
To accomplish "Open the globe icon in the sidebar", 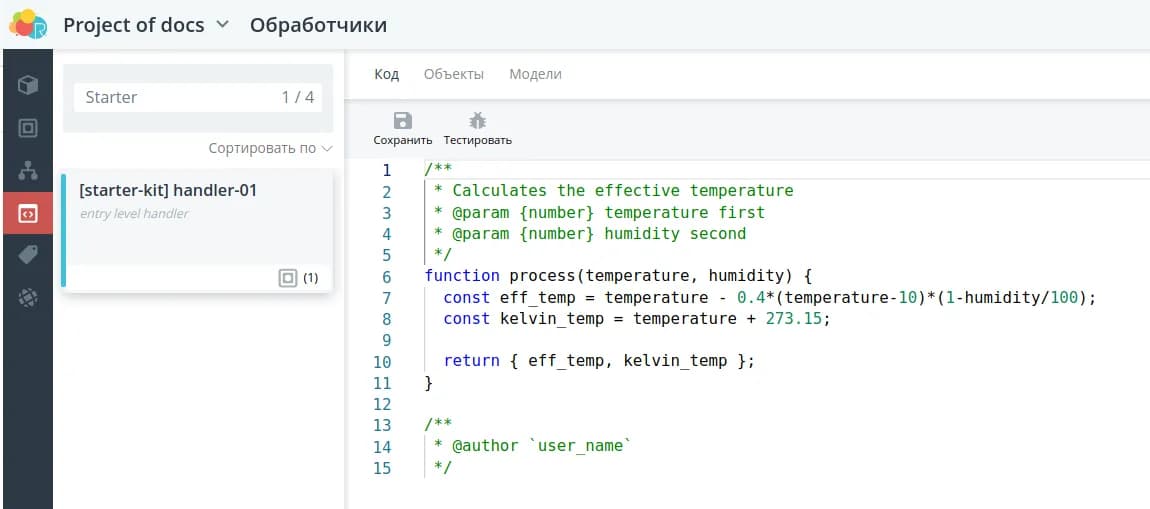I will pos(28,297).
